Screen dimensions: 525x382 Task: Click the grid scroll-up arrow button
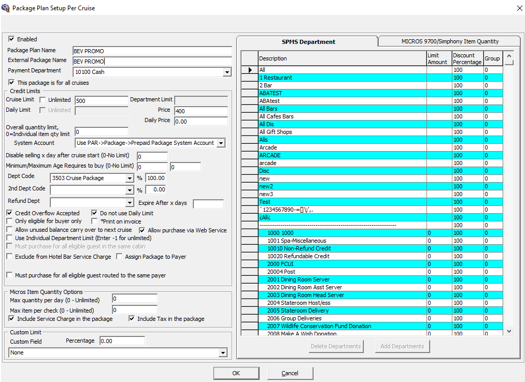click(x=509, y=56)
